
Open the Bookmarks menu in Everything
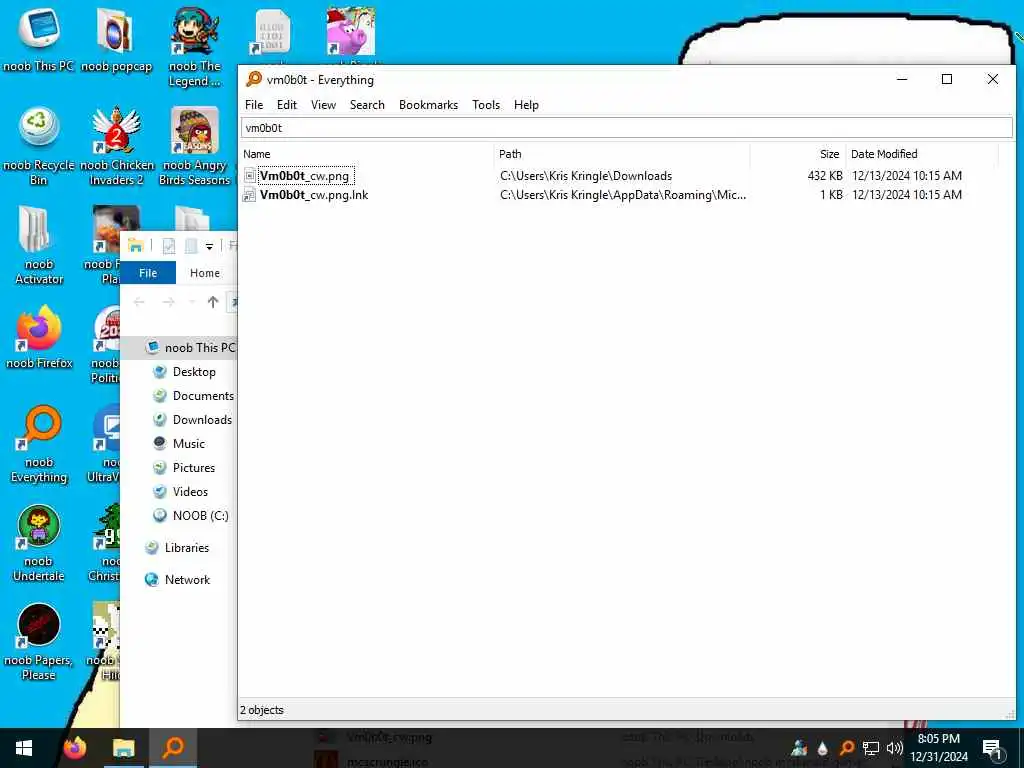tap(428, 105)
